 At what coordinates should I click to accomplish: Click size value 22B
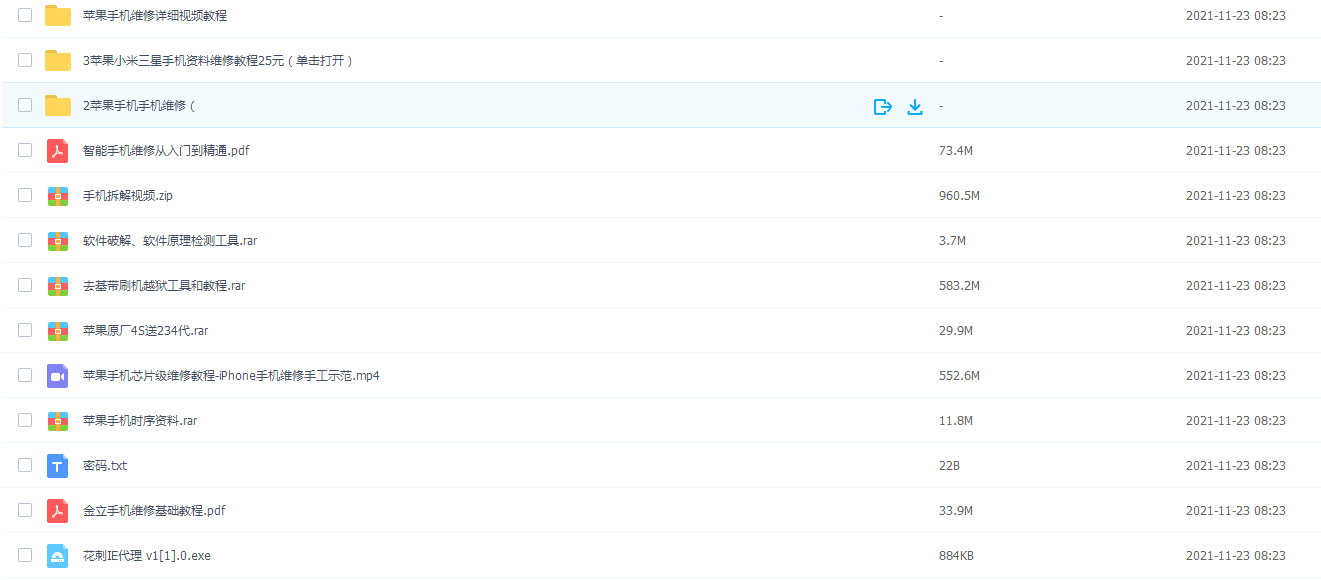tap(949, 466)
